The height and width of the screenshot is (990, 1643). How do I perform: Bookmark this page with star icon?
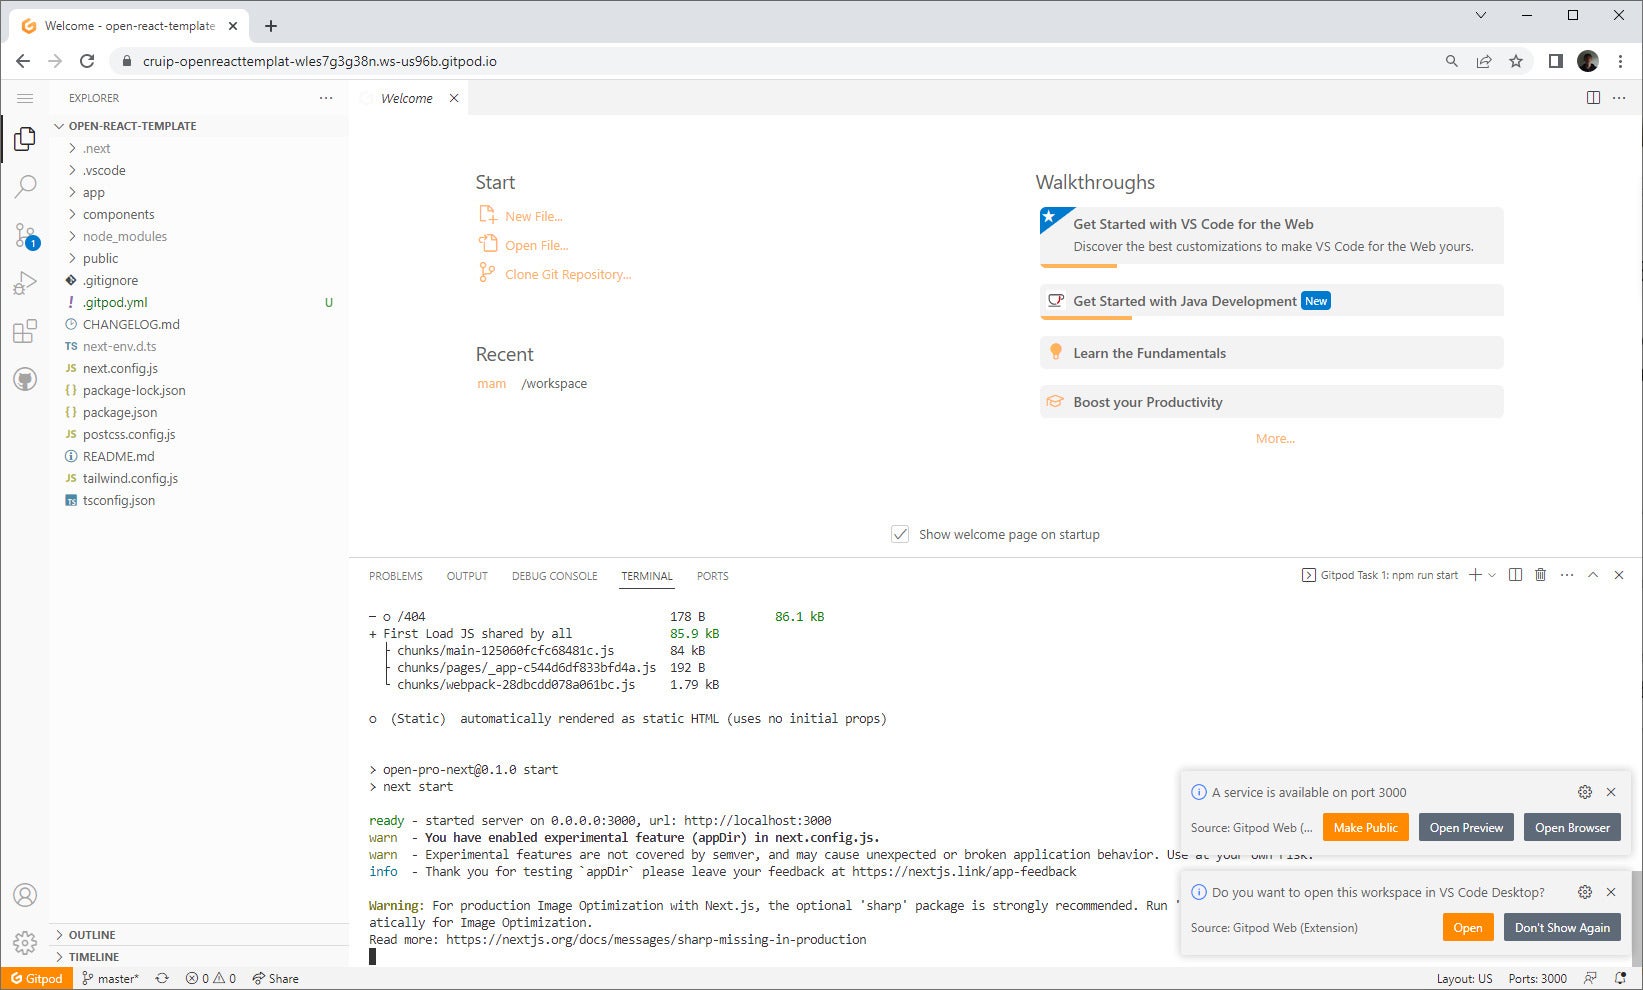coord(1516,61)
